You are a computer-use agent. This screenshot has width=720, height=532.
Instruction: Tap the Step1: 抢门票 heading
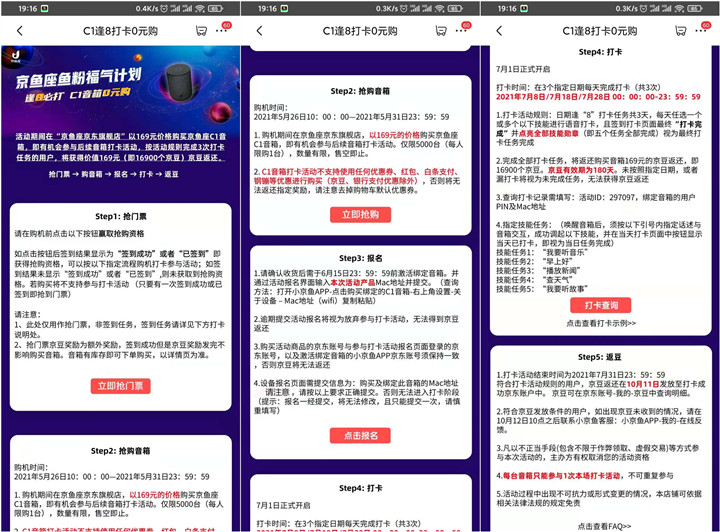pos(121,216)
